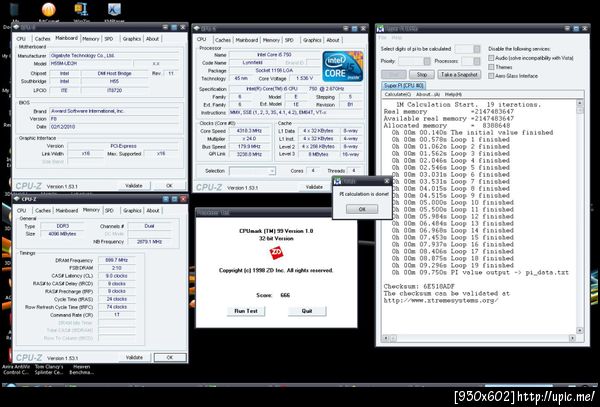600x407 pixels.
Task: Open the Help(H) menu in Super PI
Action: pyautogui.click(x=453, y=94)
